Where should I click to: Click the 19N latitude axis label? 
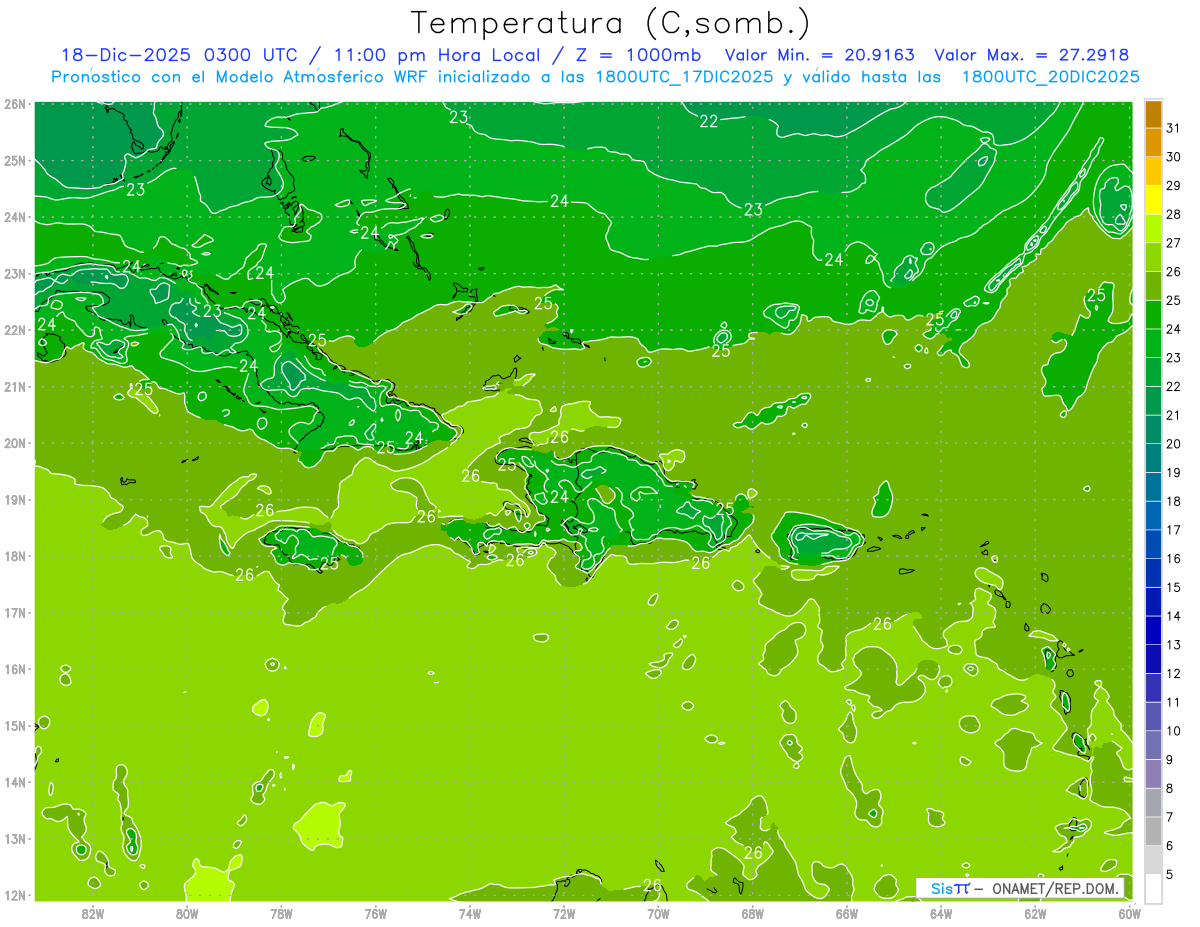[x=15, y=500]
